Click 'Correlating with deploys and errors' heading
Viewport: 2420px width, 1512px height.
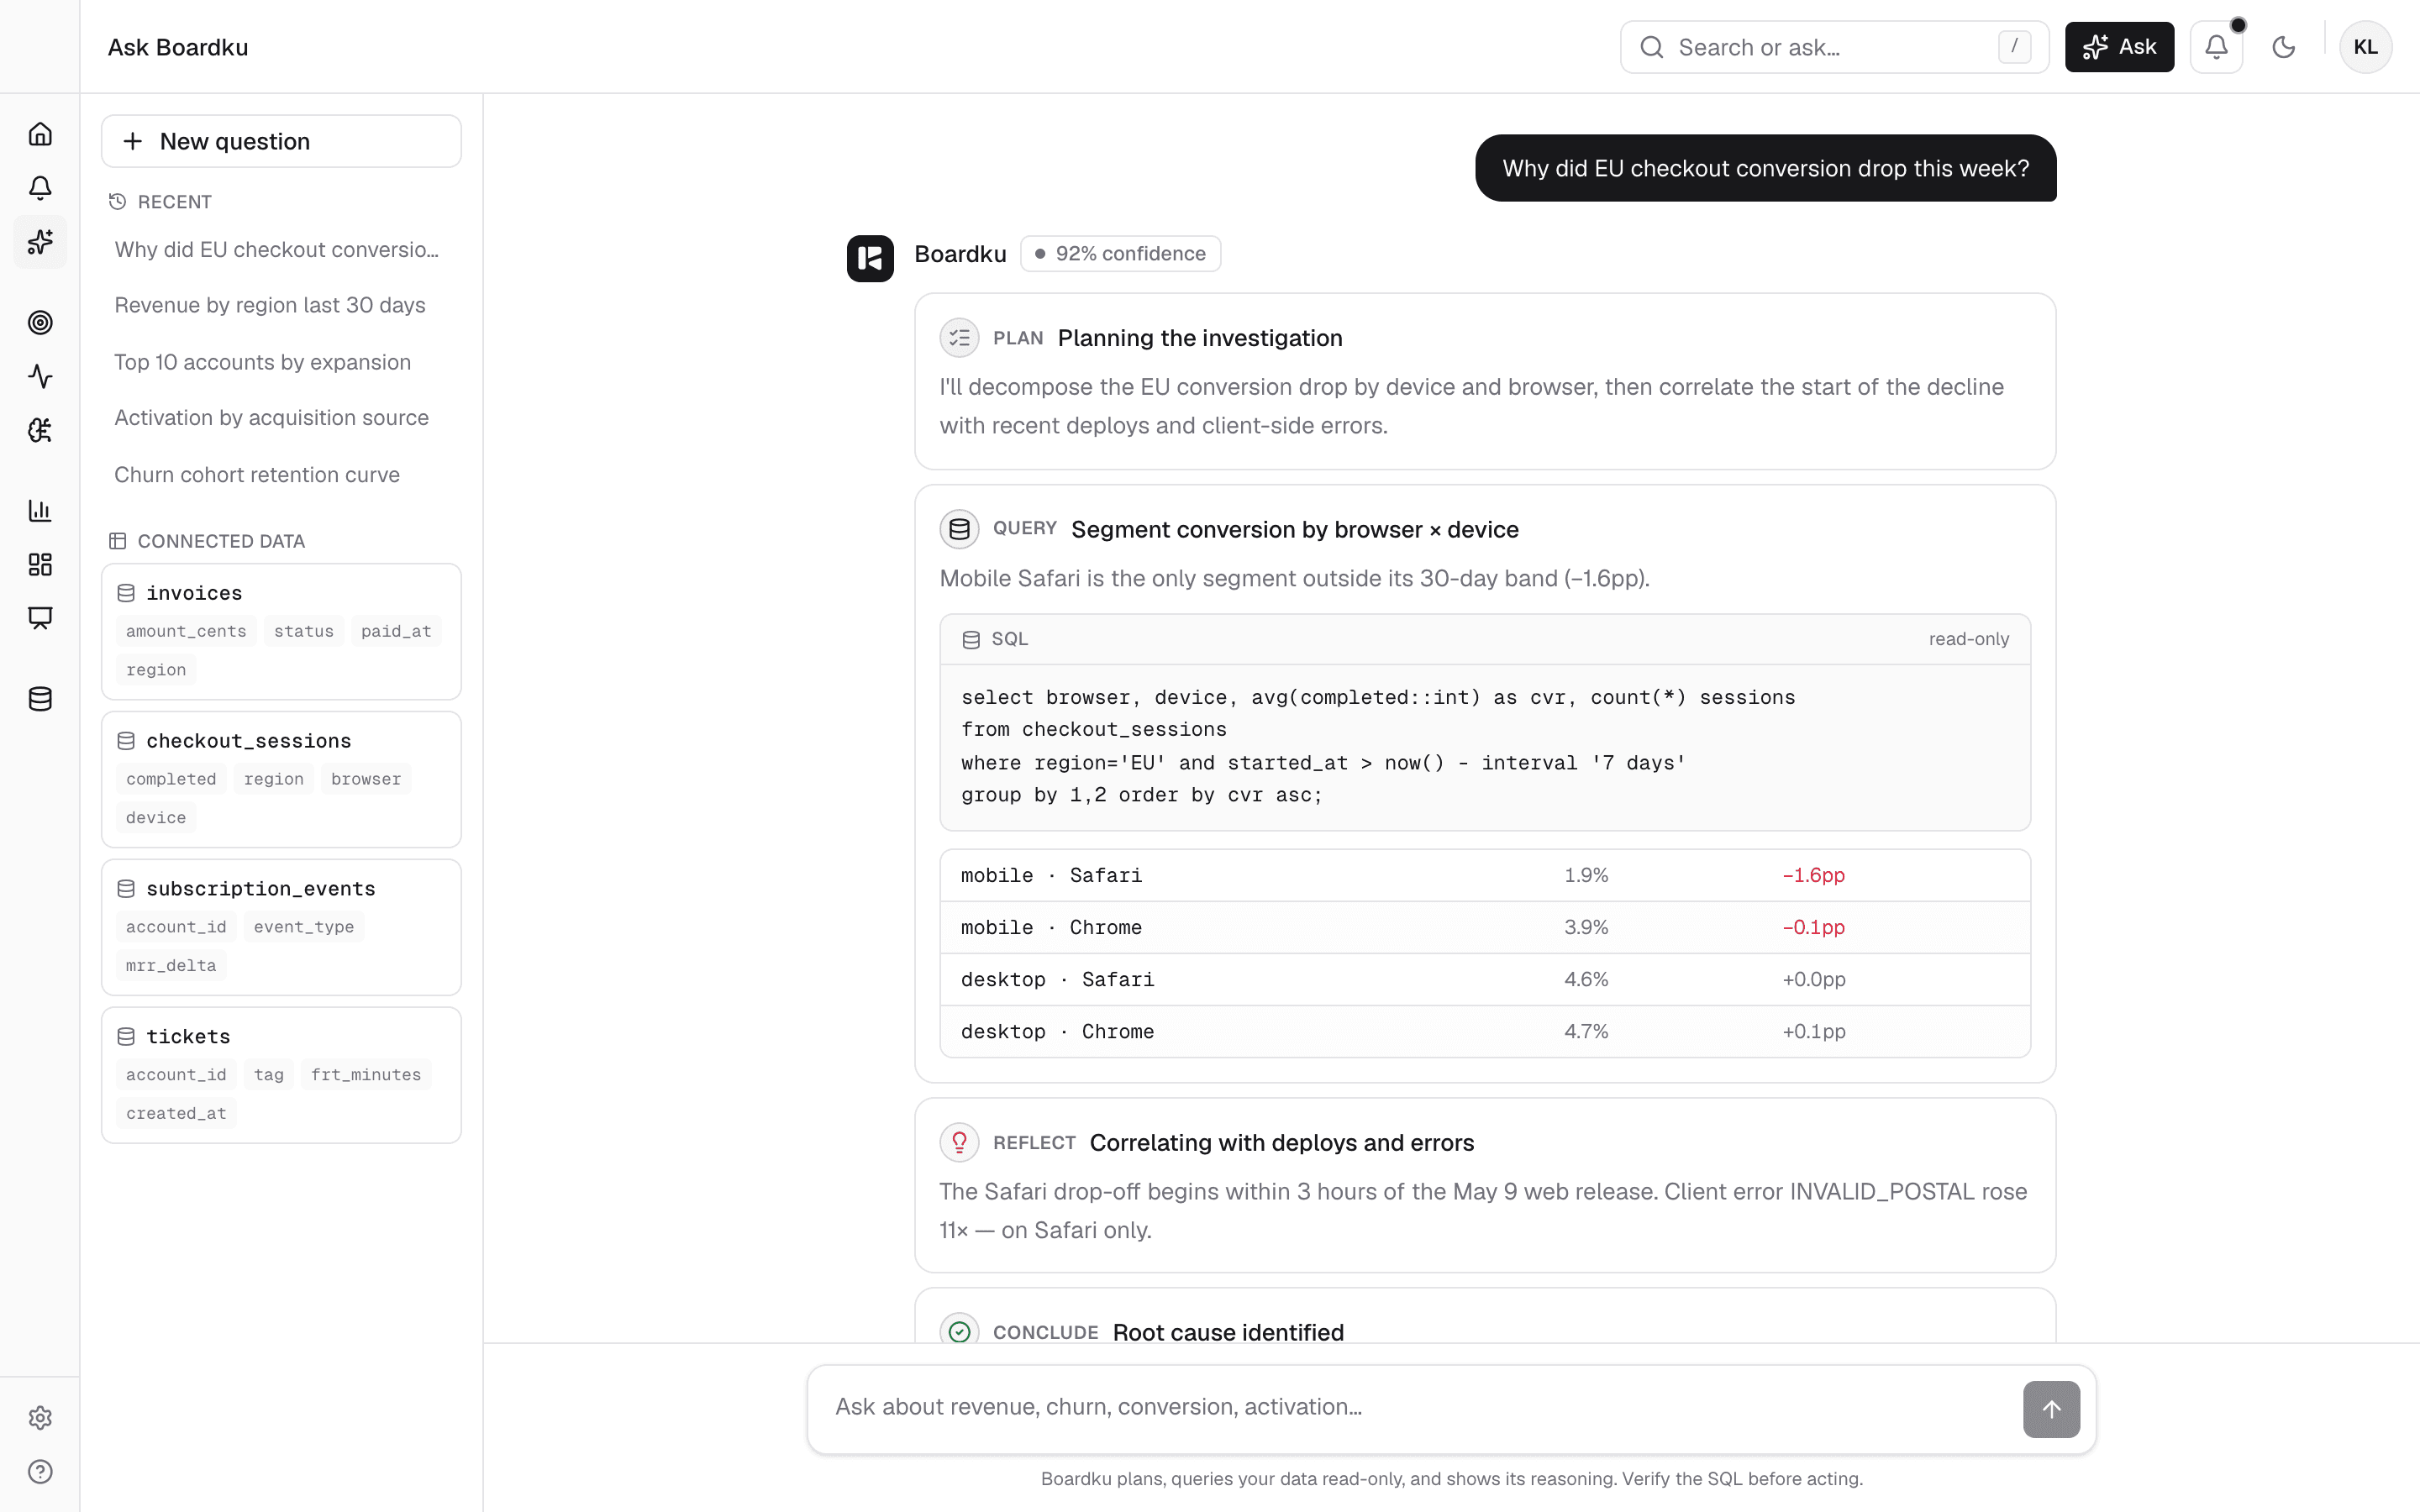click(1282, 1142)
